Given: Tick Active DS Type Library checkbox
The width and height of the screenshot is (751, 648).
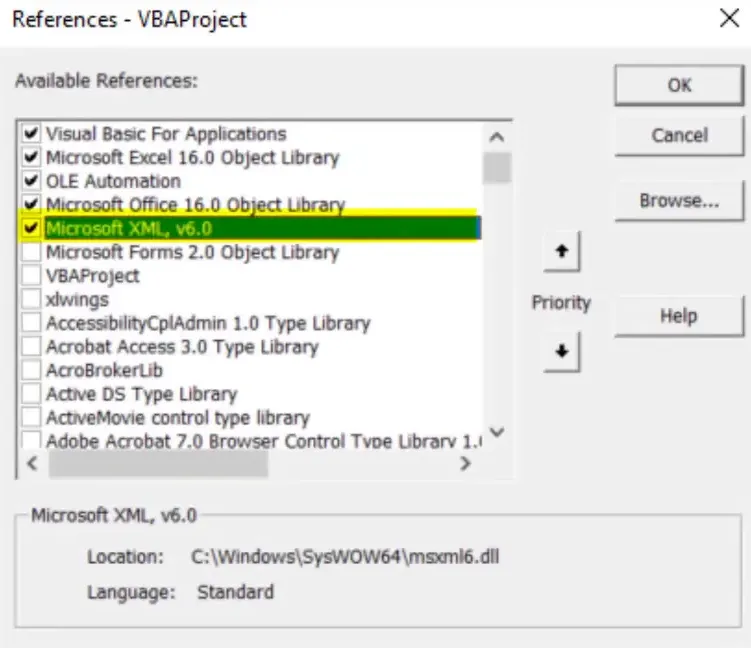Looking at the screenshot, I should 31,394.
